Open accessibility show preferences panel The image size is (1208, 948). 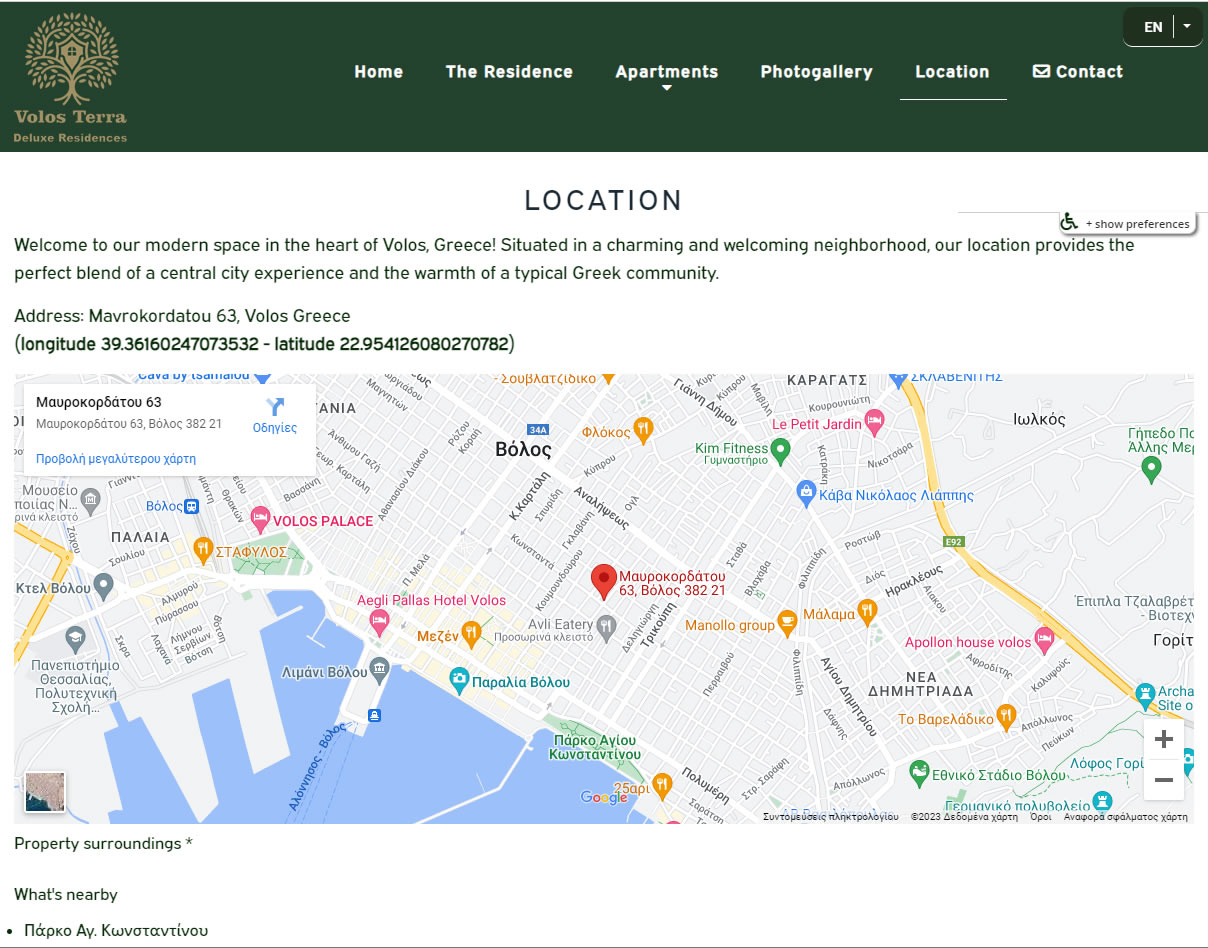[1137, 224]
